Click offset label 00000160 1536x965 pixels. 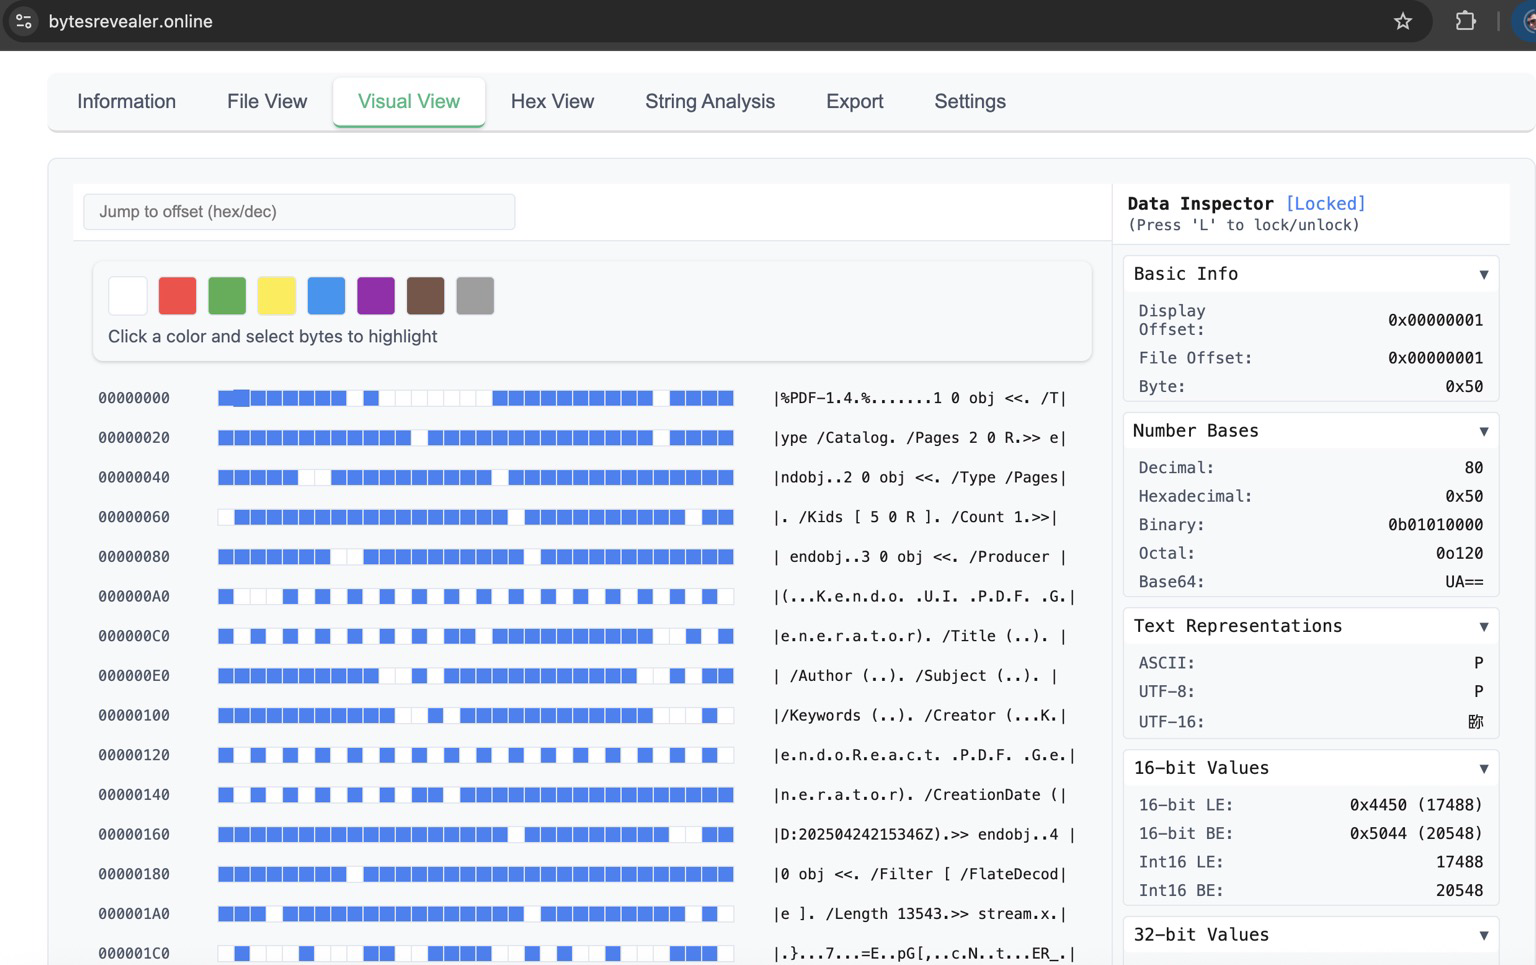click(x=134, y=835)
